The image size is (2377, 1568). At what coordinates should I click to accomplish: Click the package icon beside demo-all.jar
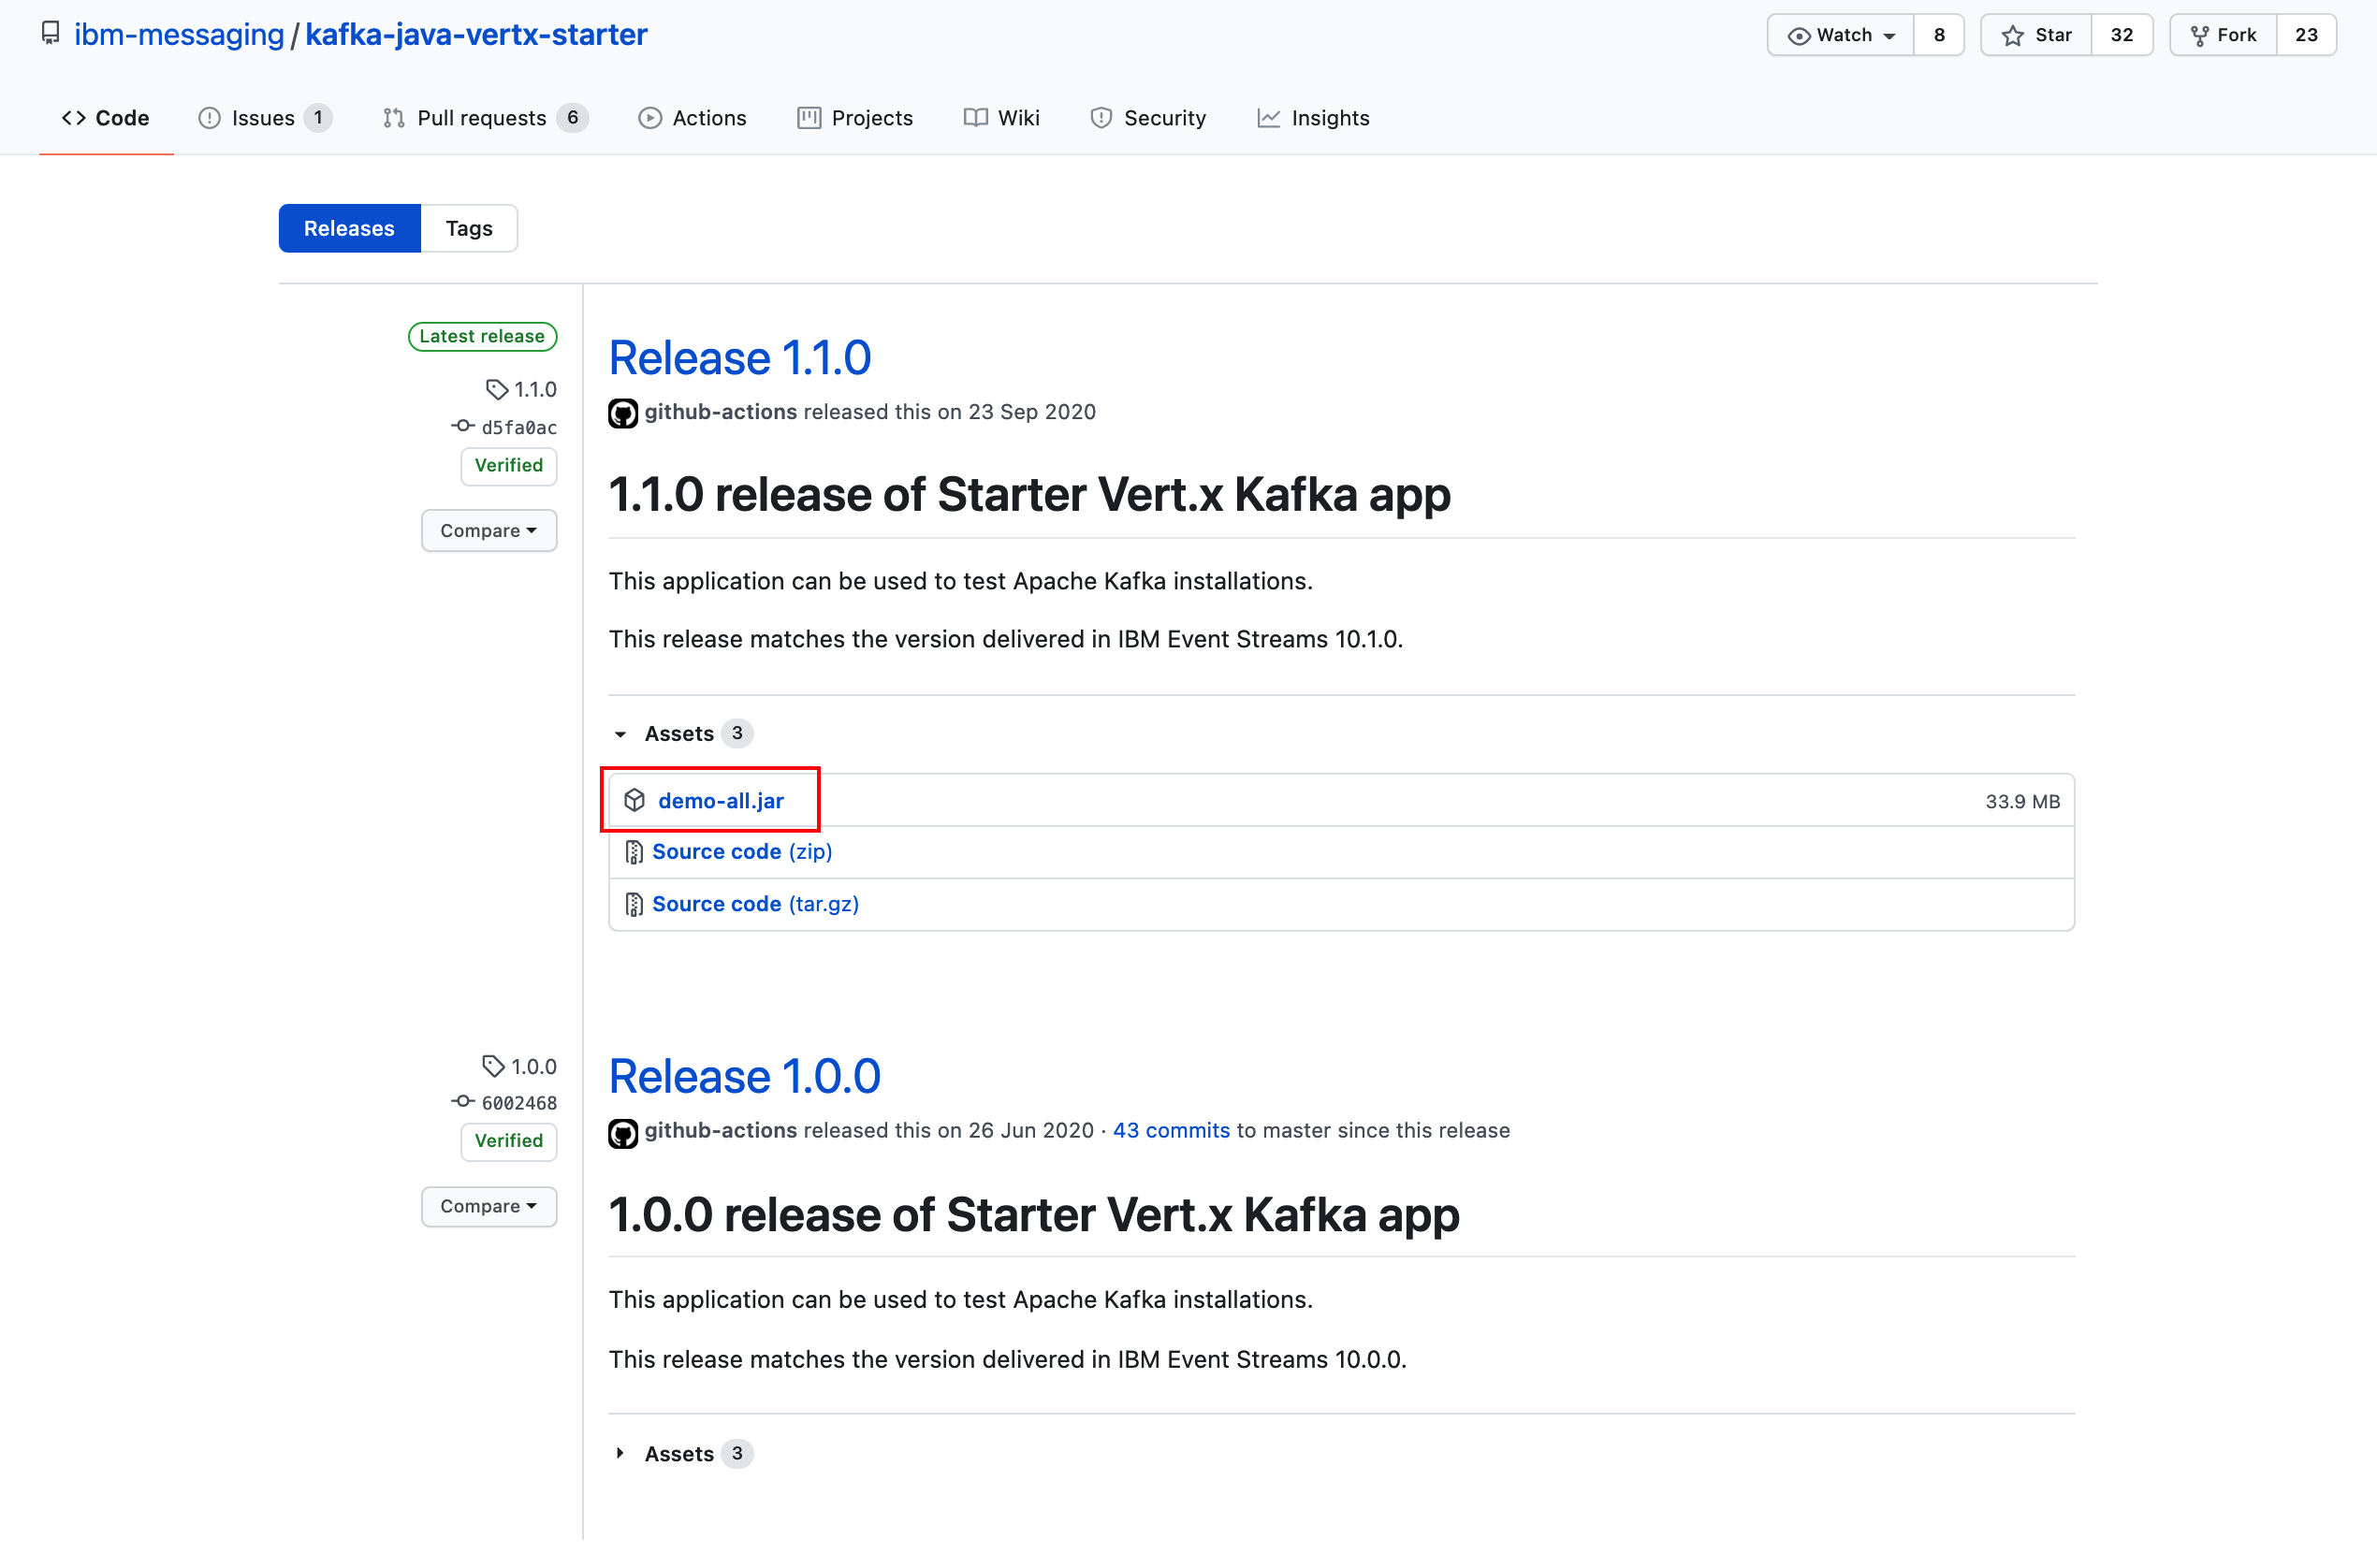pos(635,800)
